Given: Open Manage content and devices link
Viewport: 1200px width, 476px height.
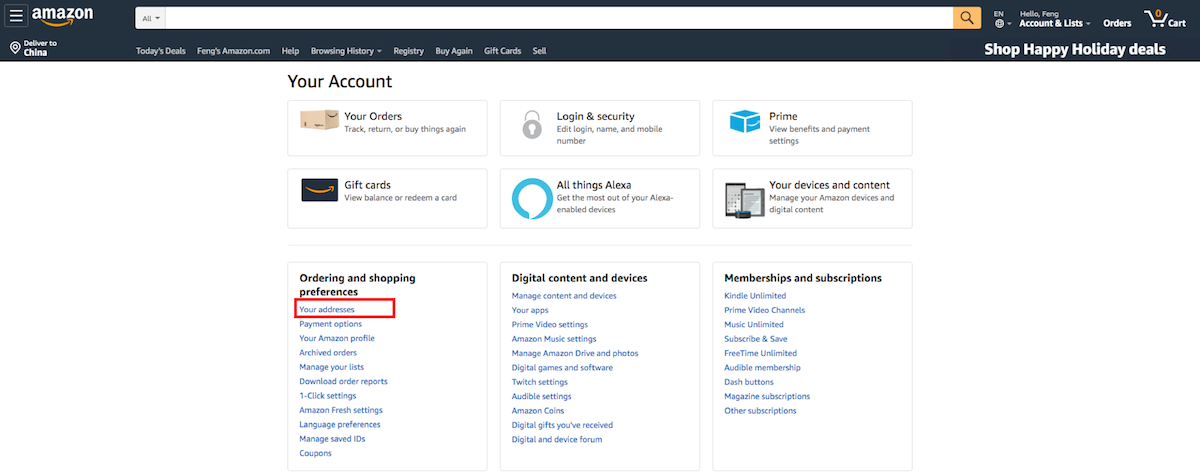Looking at the screenshot, I should [564, 296].
